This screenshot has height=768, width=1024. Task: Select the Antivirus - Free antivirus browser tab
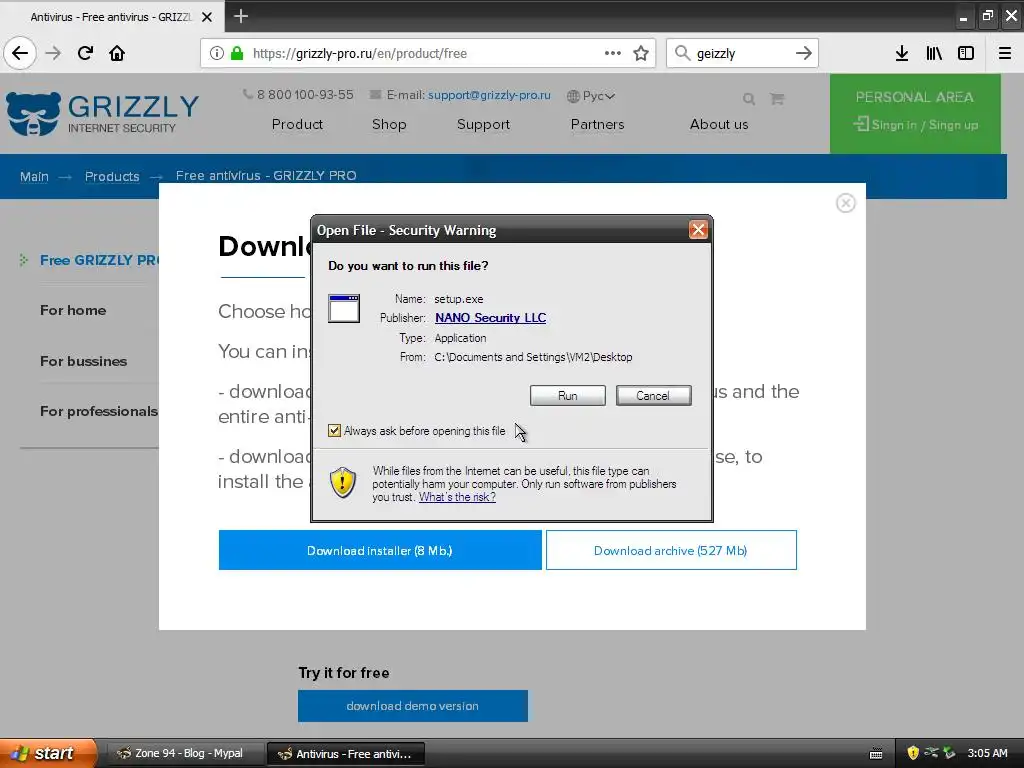(x=111, y=17)
